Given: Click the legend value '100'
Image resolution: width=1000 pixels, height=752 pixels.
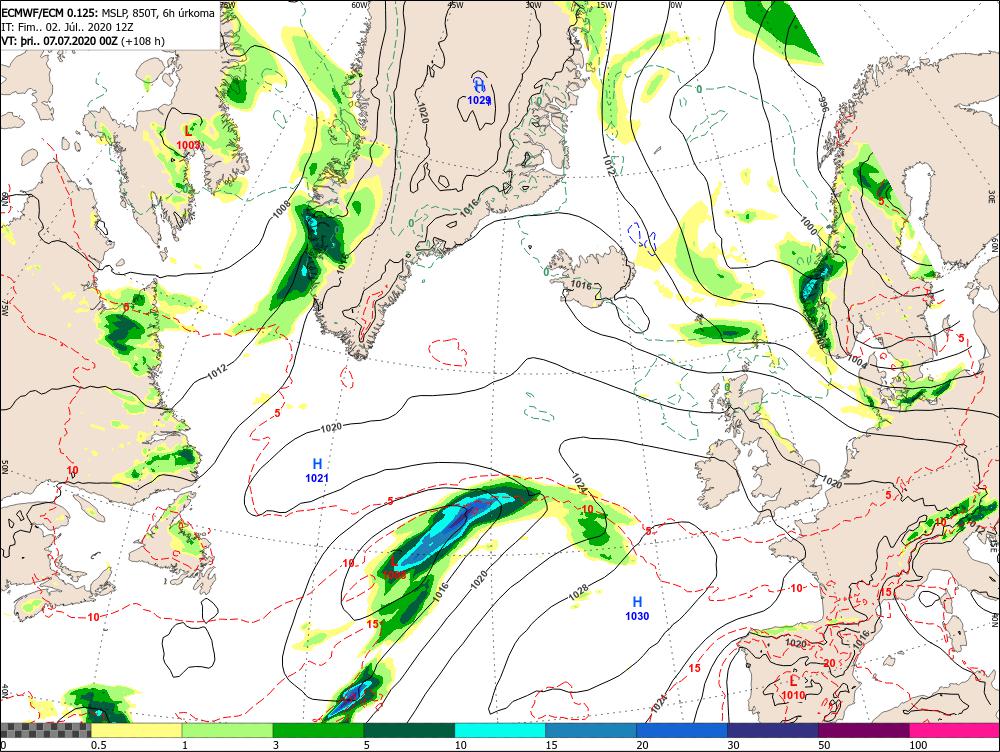Looking at the screenshot, I should pos(918,745).
